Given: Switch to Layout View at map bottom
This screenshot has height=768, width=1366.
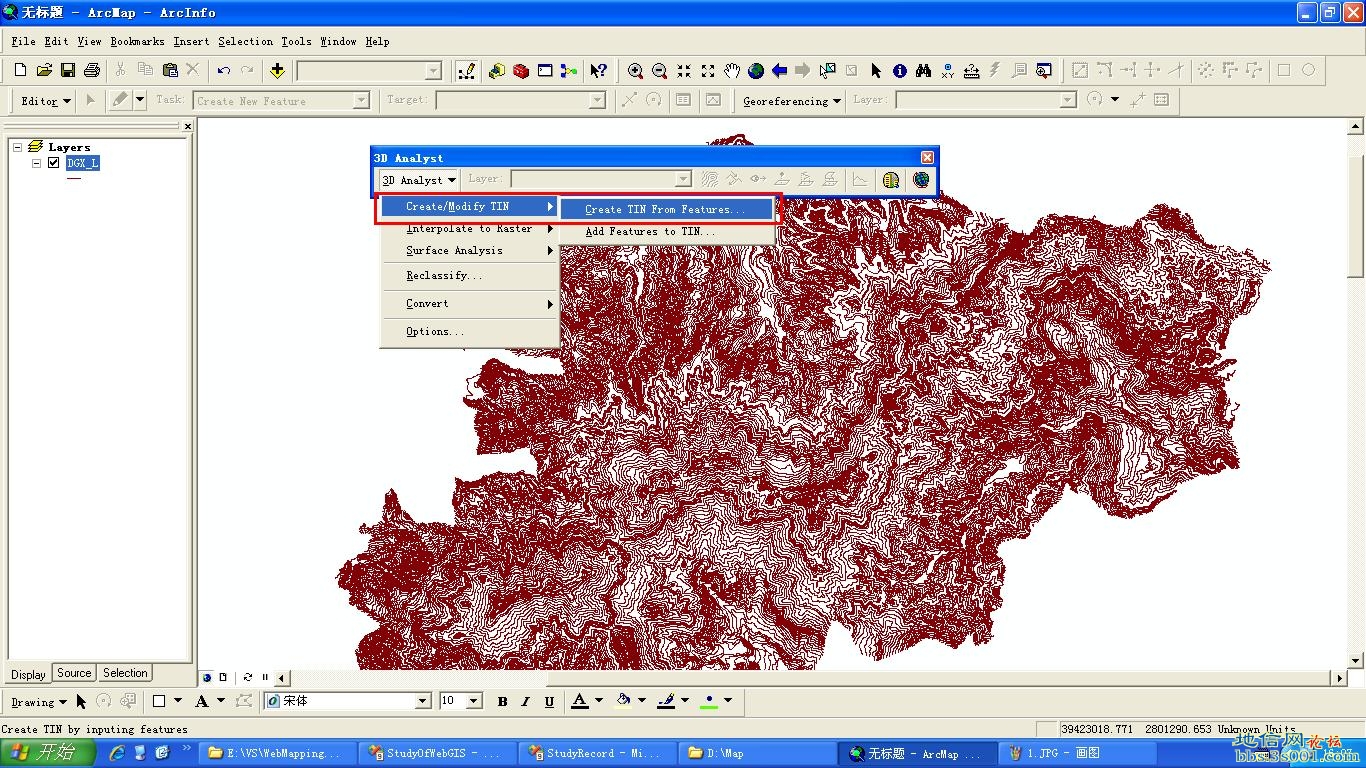Looking at the screenshot, I should click(223, 677).
